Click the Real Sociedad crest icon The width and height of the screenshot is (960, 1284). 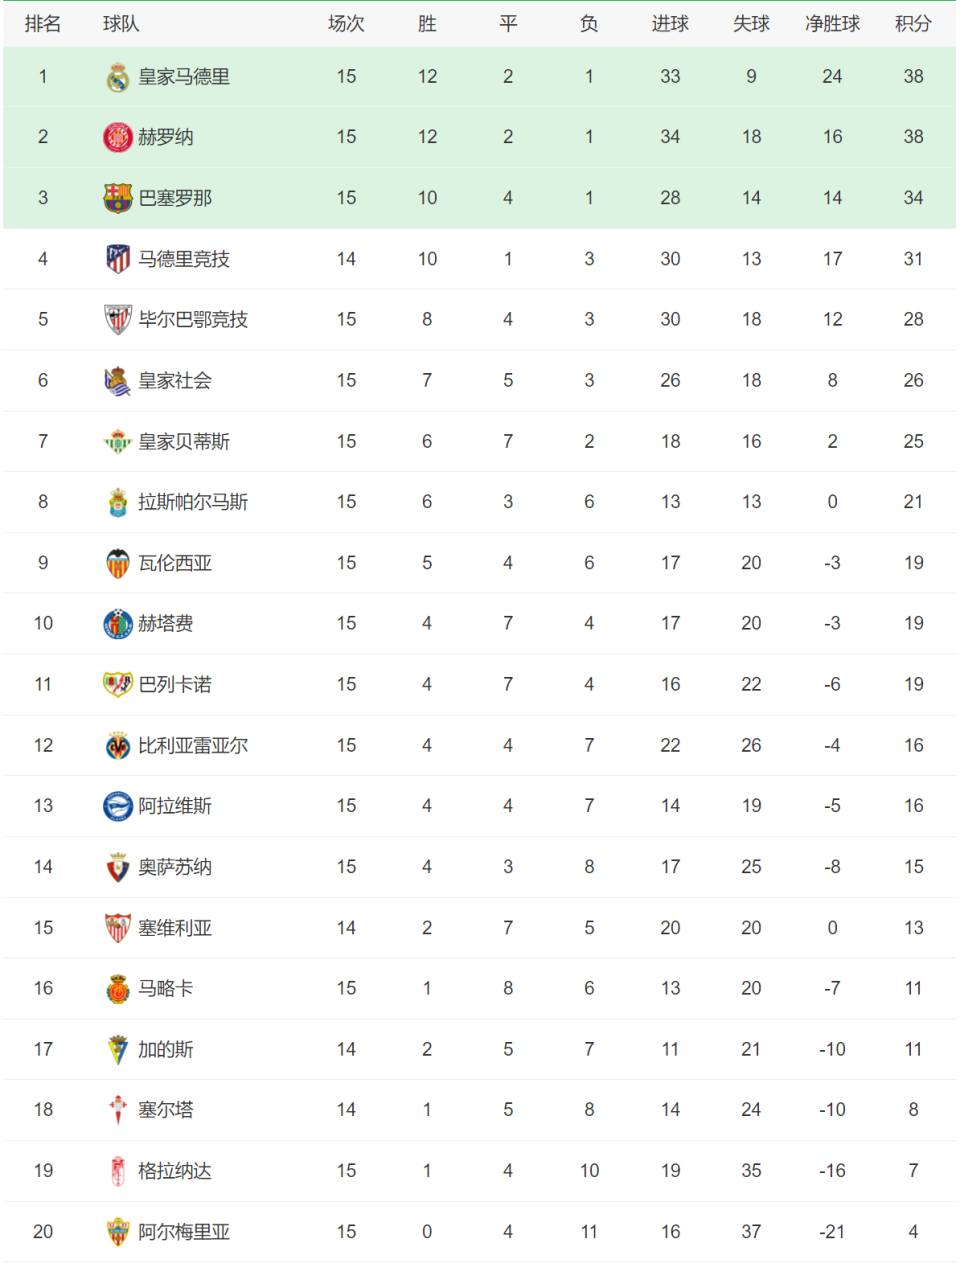118,381
